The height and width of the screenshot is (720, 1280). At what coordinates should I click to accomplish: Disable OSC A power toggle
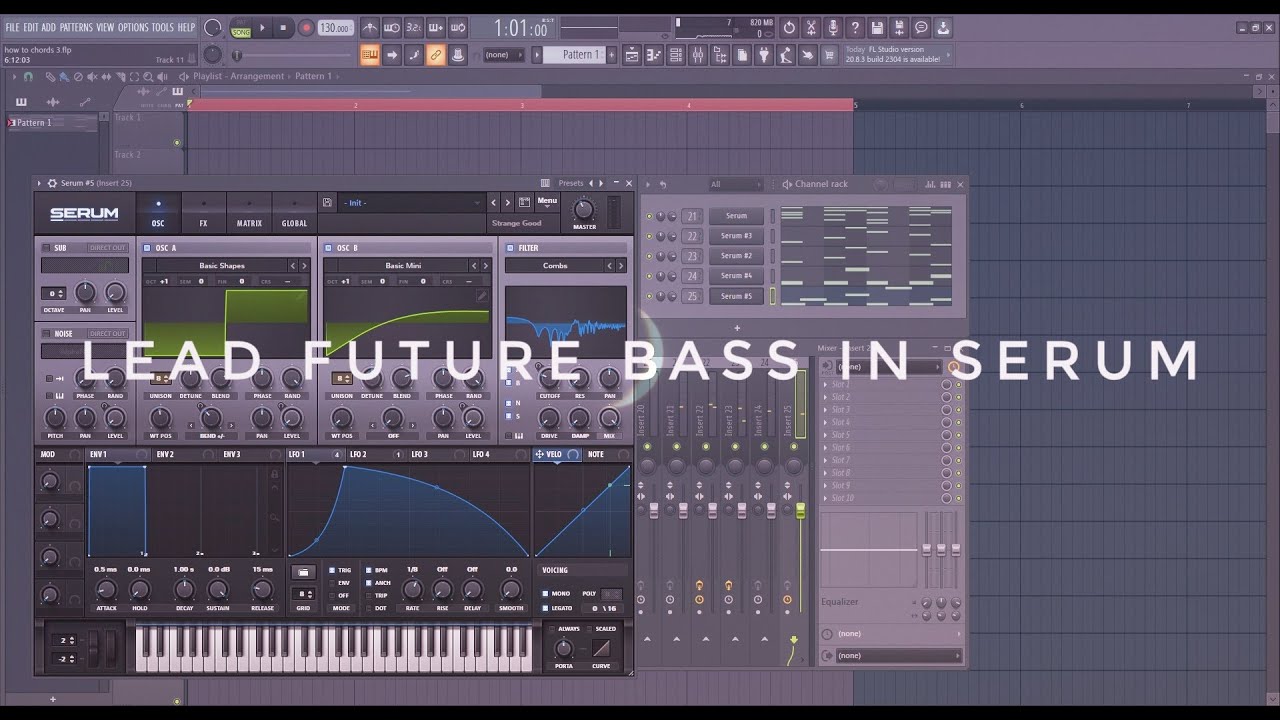pyautogui.click(x=147, y=248)
